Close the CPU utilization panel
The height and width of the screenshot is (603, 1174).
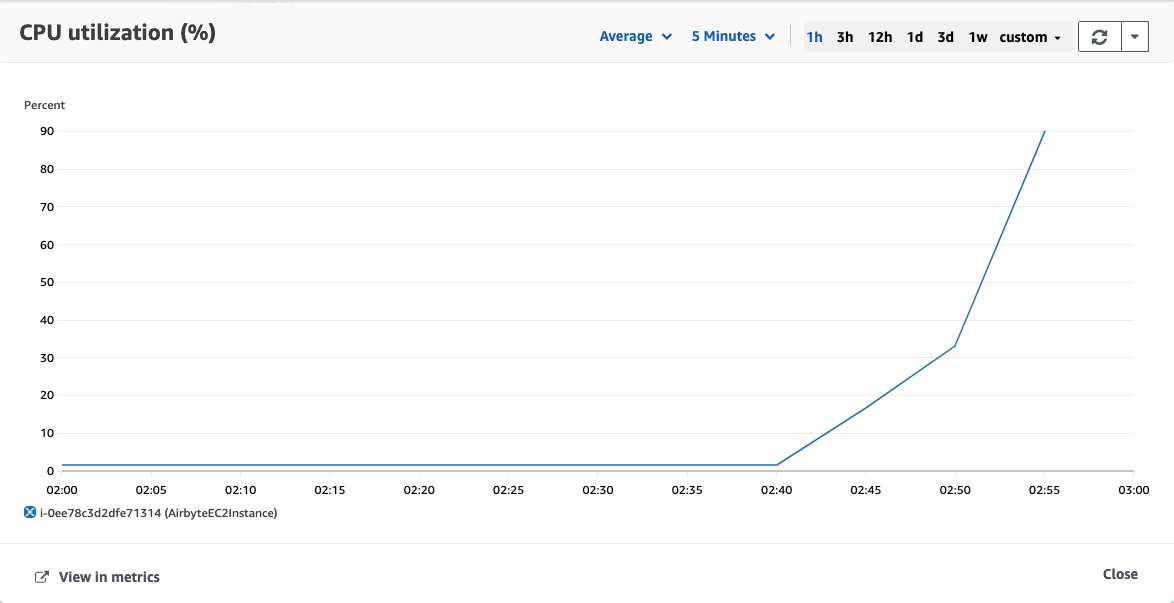pos(1120,574)
